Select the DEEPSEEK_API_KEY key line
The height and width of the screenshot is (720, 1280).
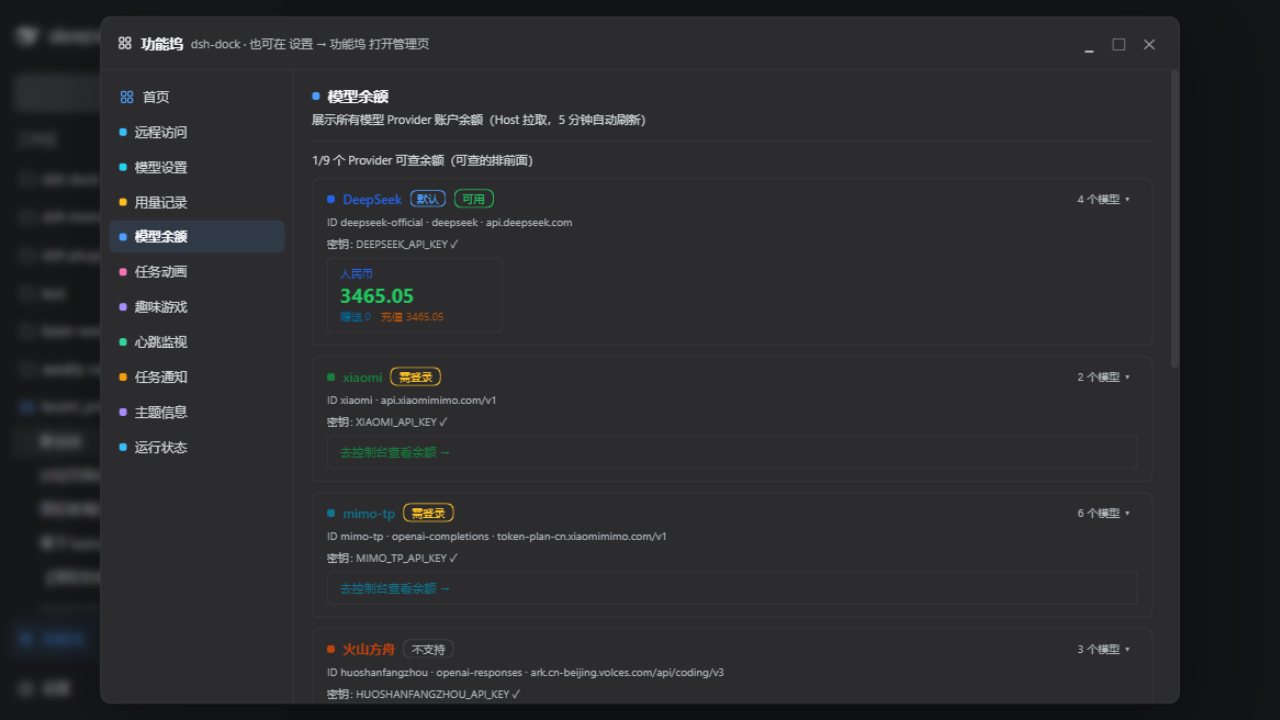tap(393, 244)
